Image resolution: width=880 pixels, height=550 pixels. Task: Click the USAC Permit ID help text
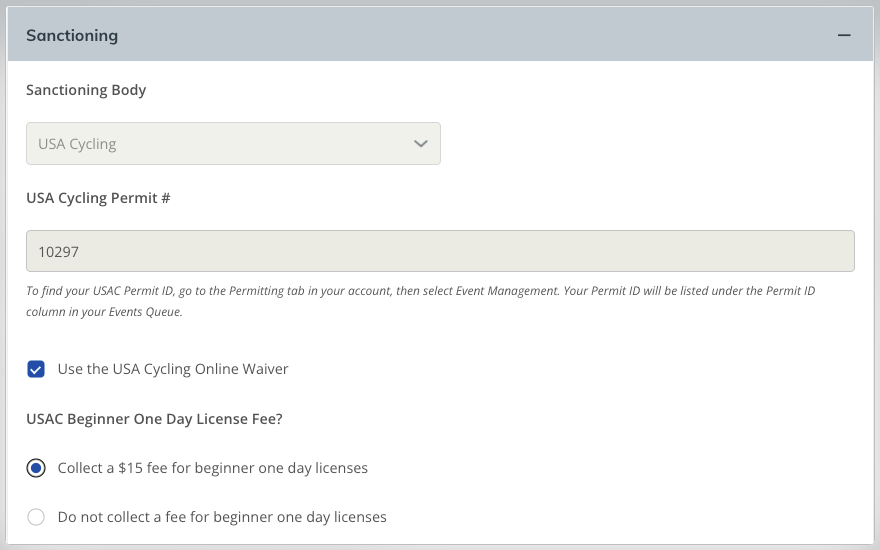coord(420,301)
